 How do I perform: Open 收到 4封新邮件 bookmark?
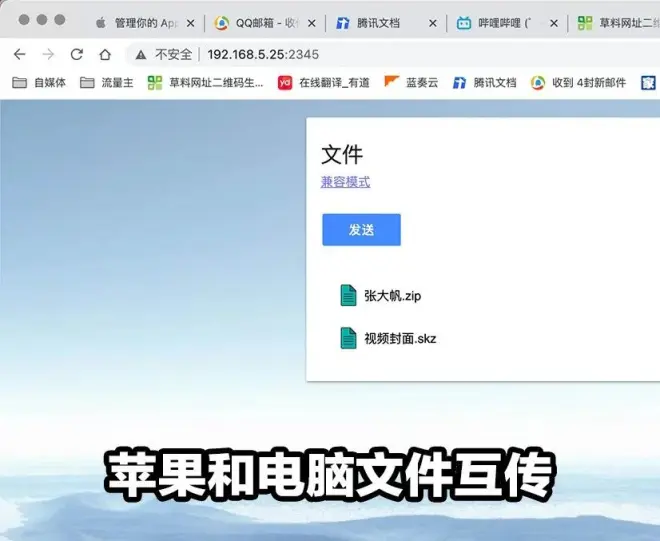pyautogui.click(x=580, y=83)
